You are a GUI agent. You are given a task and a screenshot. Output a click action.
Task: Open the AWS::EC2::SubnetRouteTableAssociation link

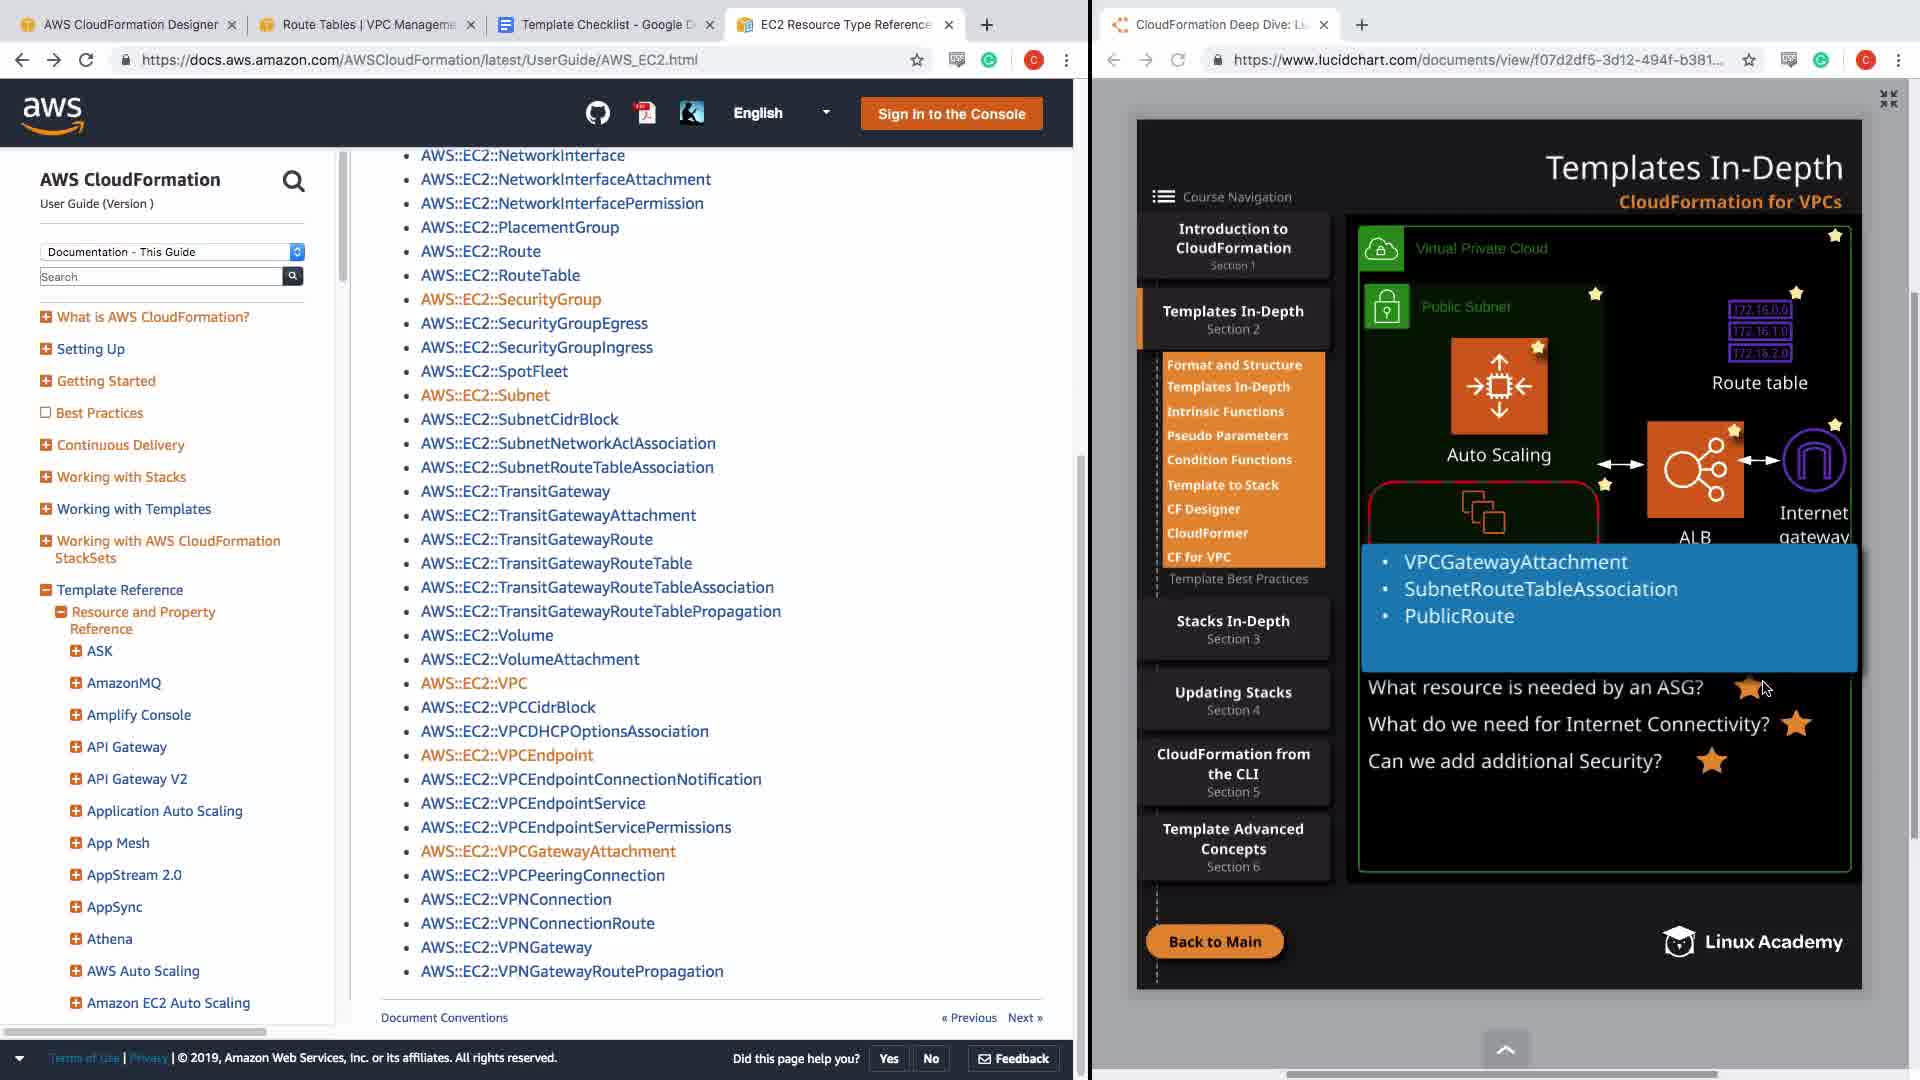[x=567, y=467]
